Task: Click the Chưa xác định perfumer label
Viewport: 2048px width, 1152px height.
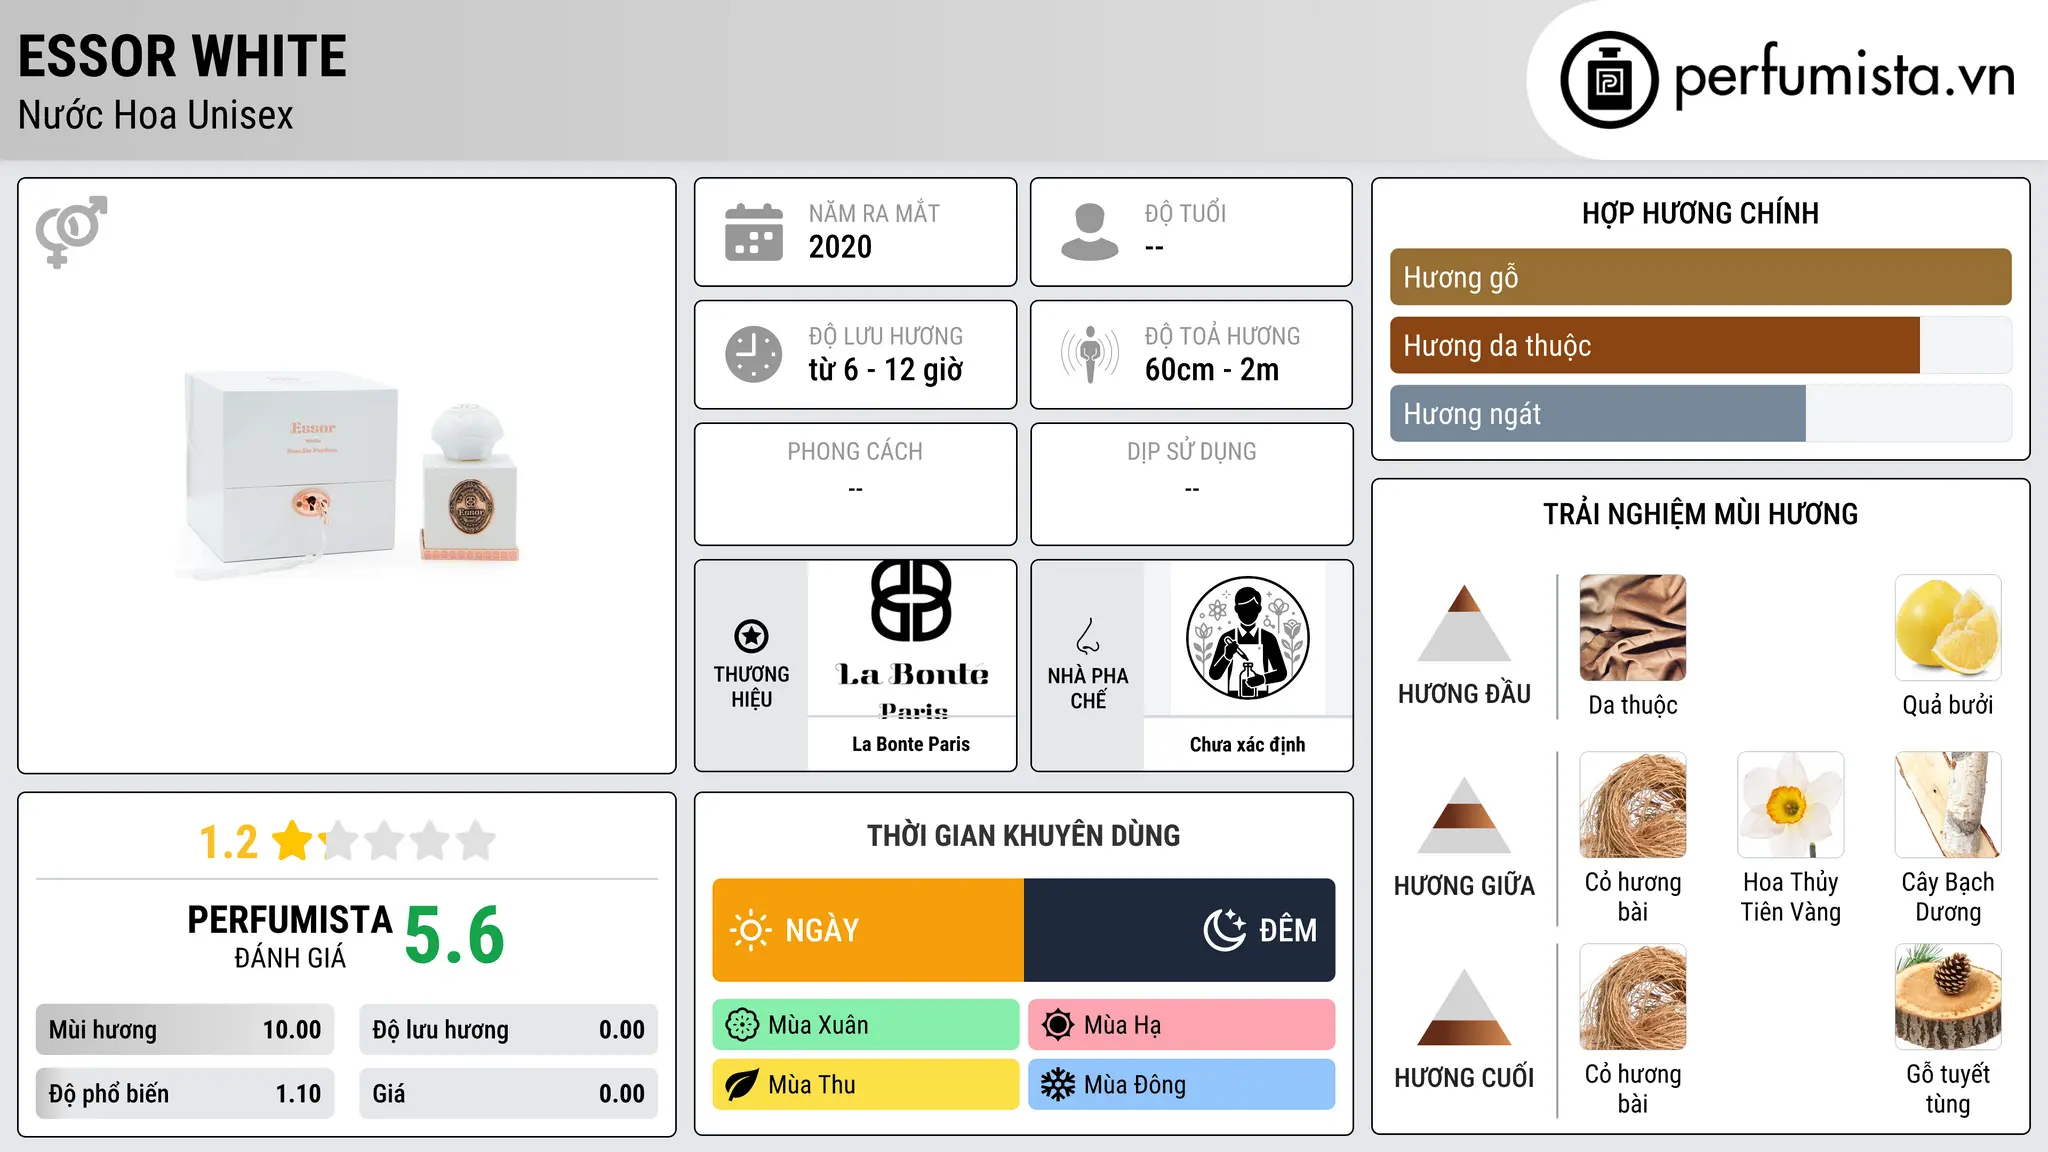Action: (1247, 744)
